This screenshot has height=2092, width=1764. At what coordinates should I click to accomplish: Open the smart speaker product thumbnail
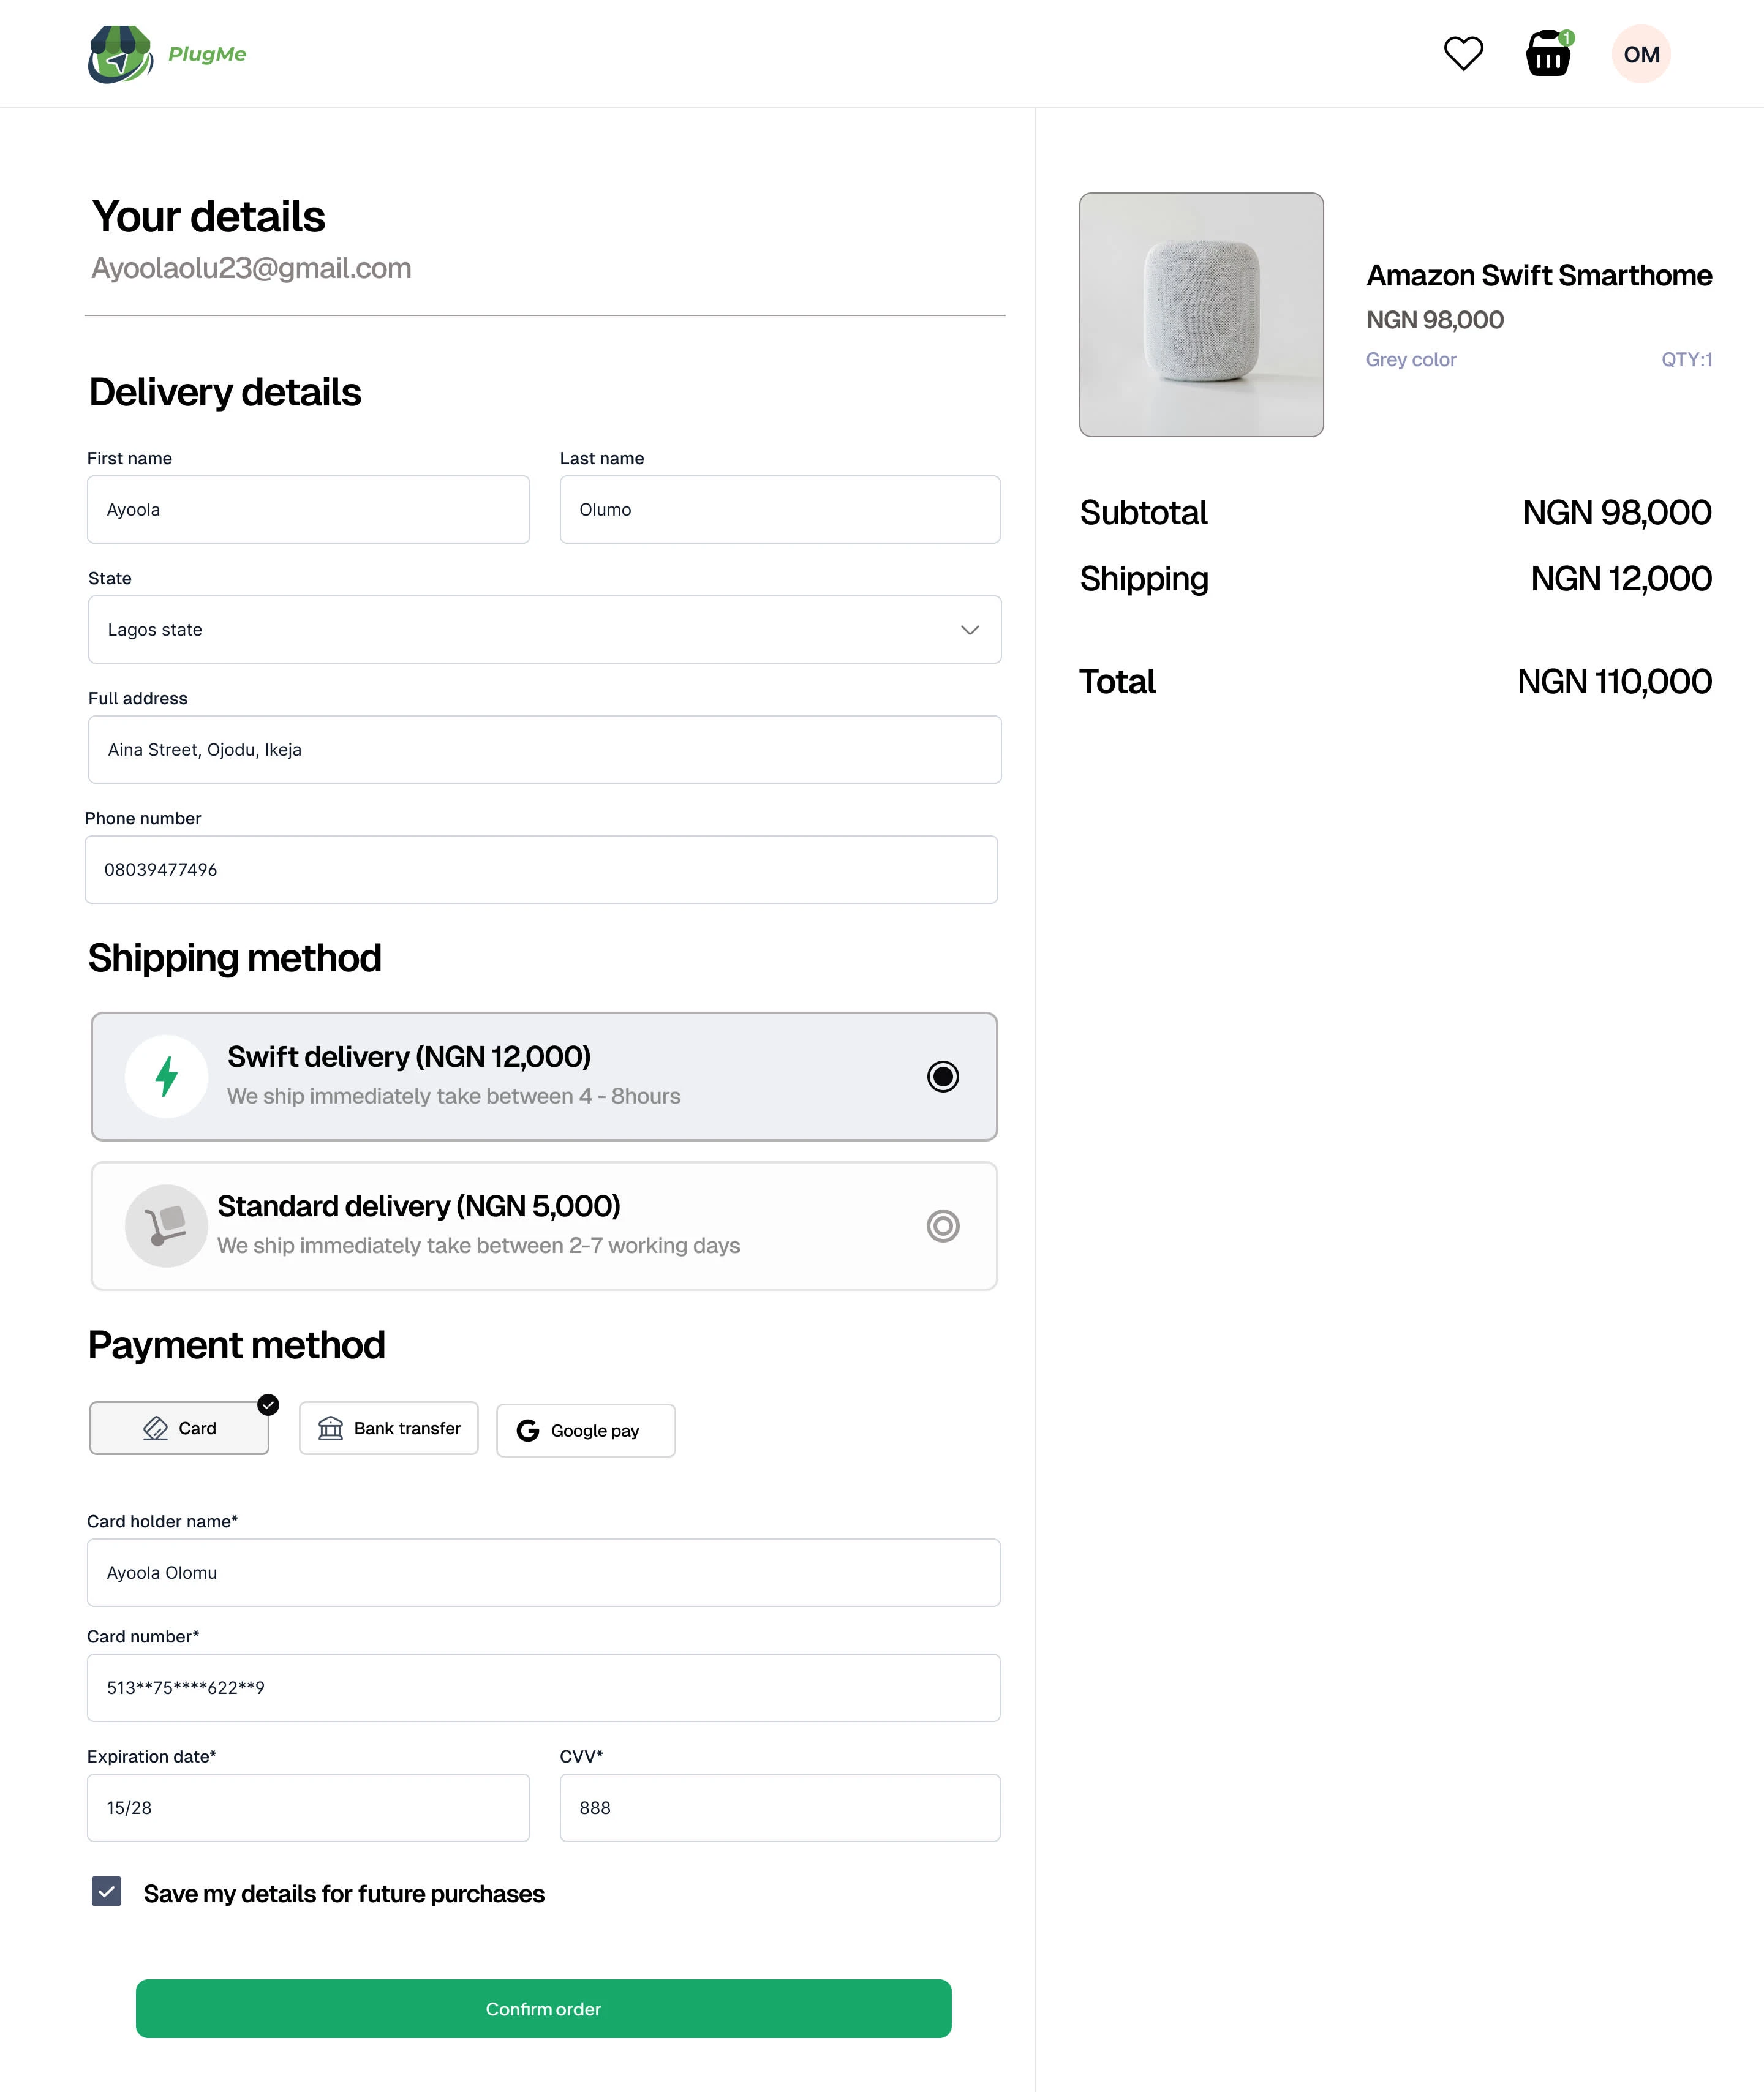point(1201,315)
